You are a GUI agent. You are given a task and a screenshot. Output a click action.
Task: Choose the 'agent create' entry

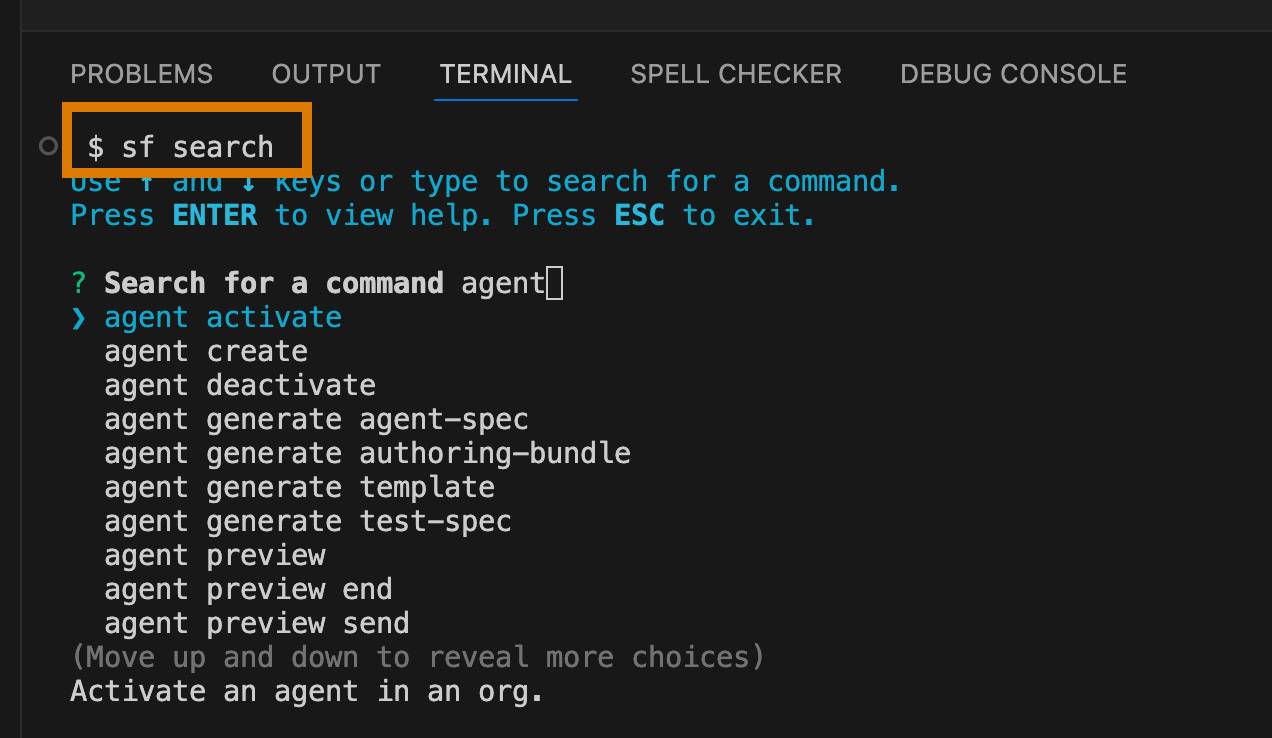pyautogui.click(x=206, y=352)
